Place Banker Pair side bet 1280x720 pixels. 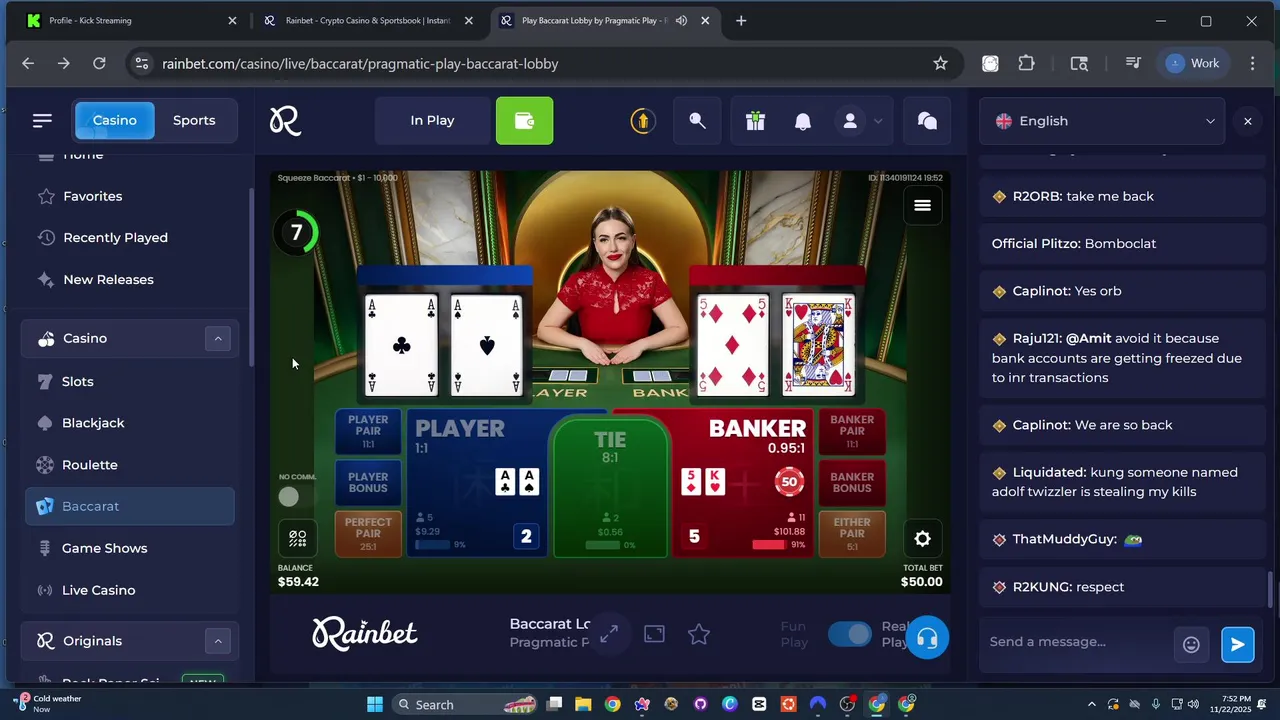click(852, 431)
